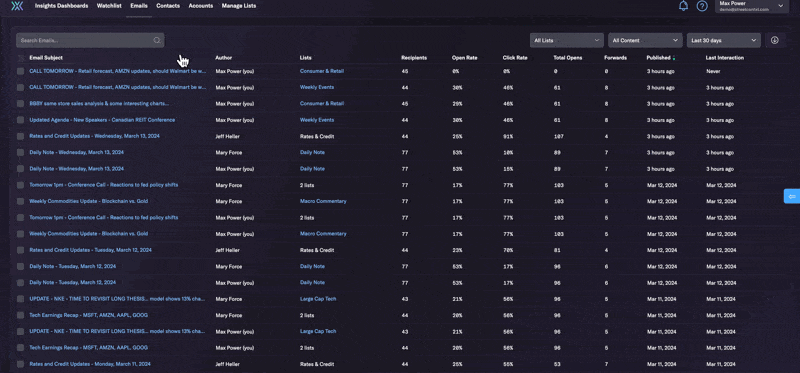The image size is (800, 373).
Task: Sort by Last Interaction column
Action: click(x=724, y=58)
